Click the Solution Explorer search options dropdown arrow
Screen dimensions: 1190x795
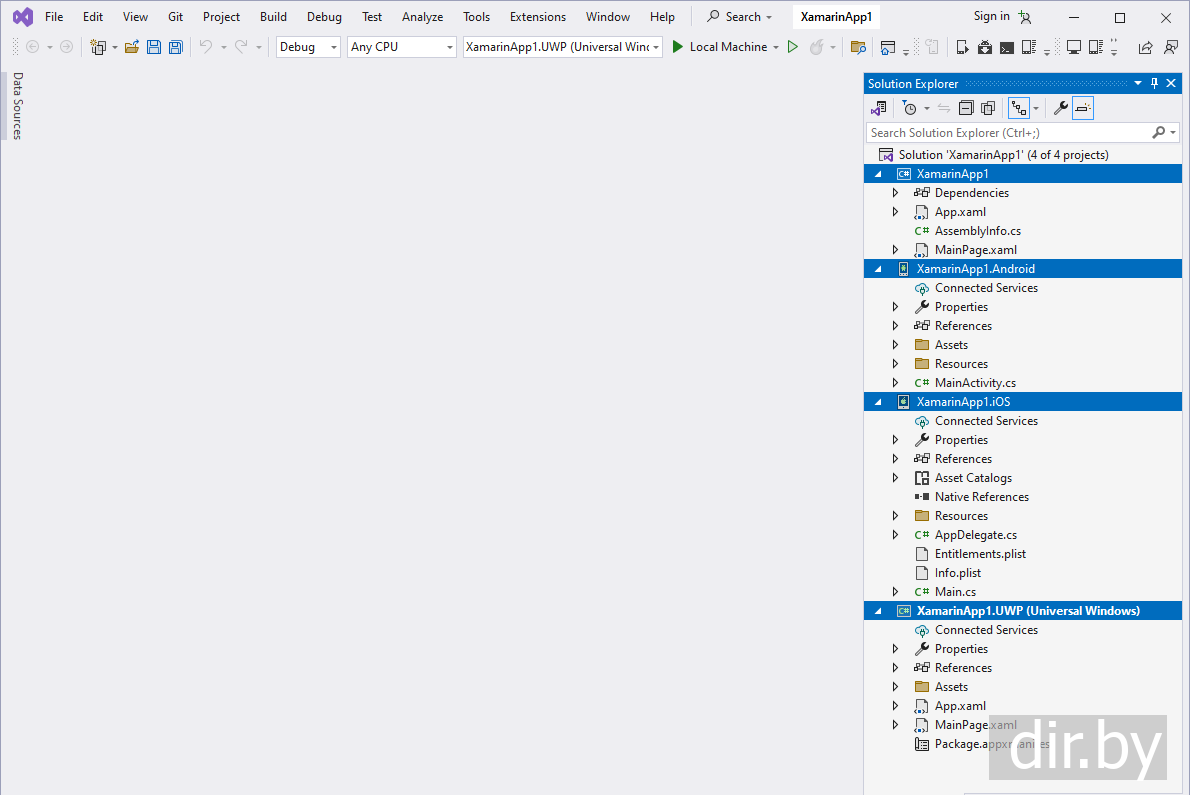coord(1173,133)
